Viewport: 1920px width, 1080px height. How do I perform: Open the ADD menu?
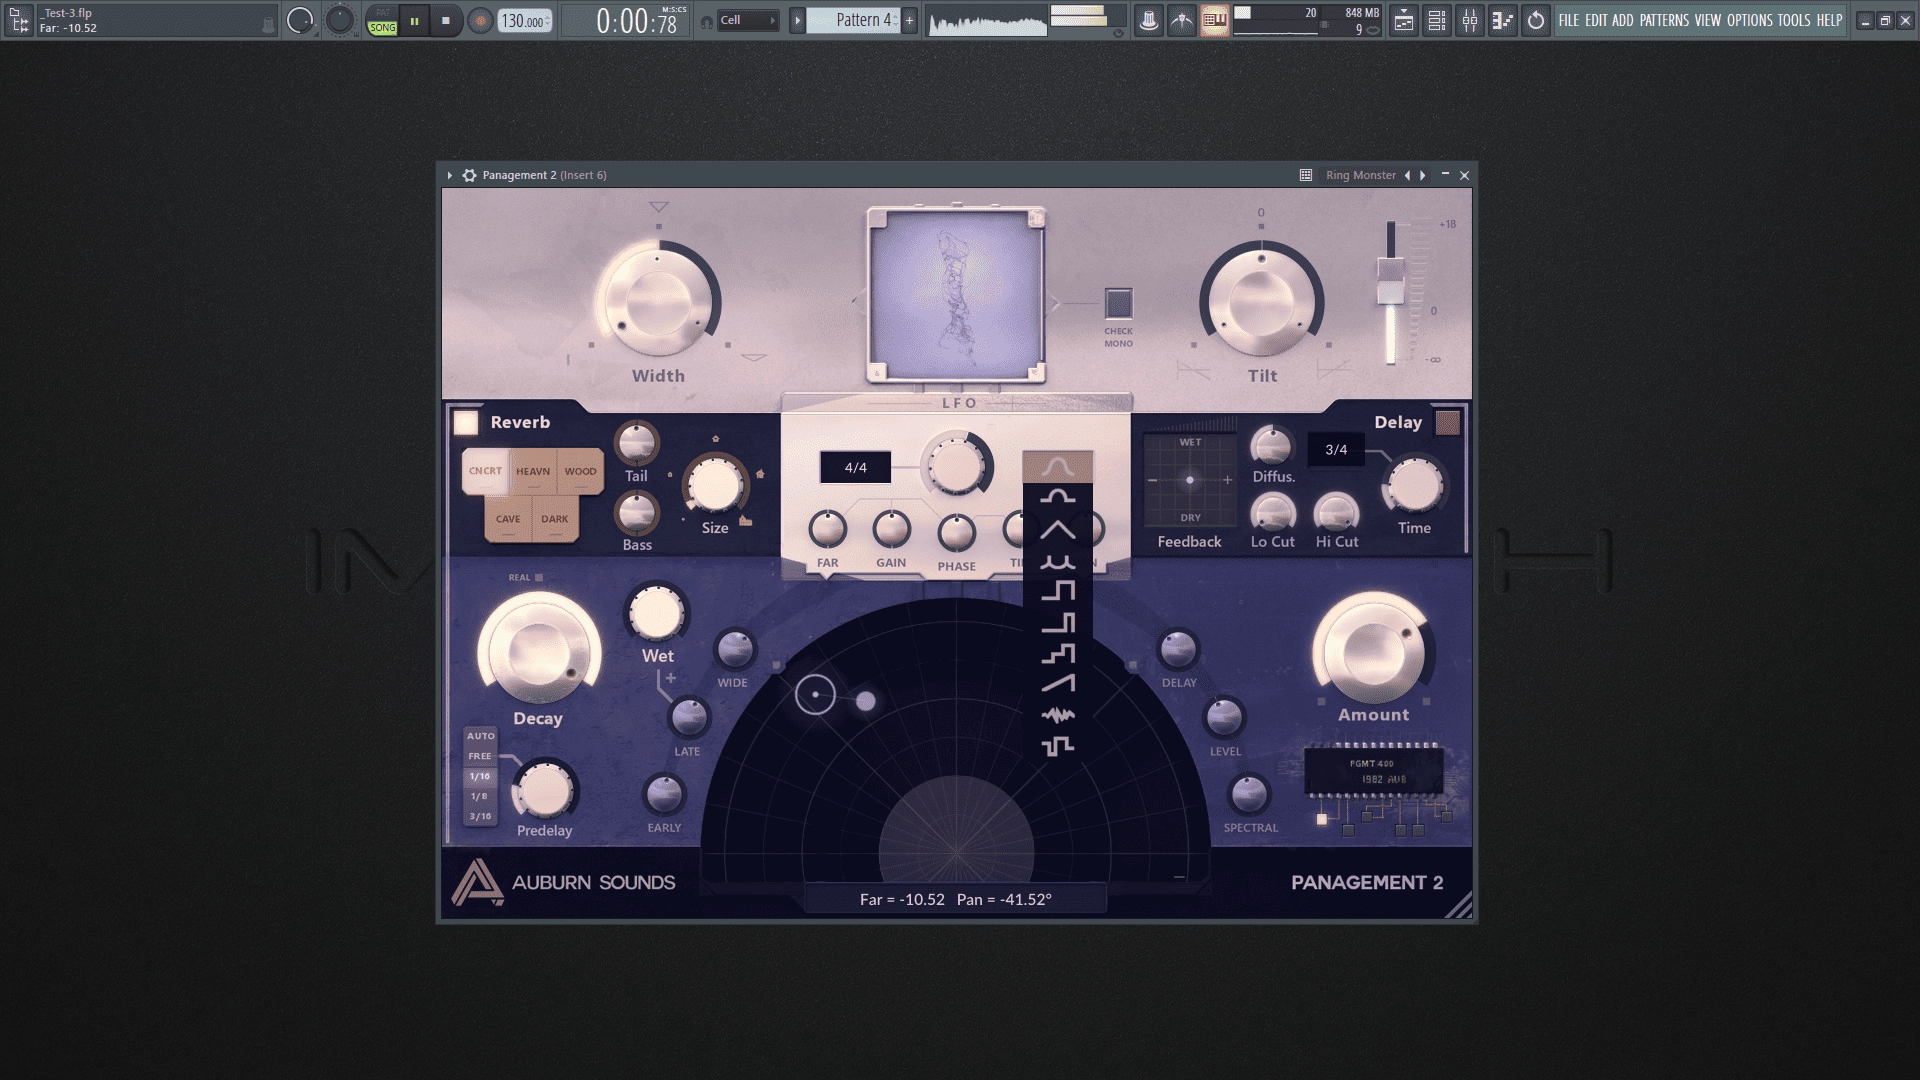[x=1623, y=20]
